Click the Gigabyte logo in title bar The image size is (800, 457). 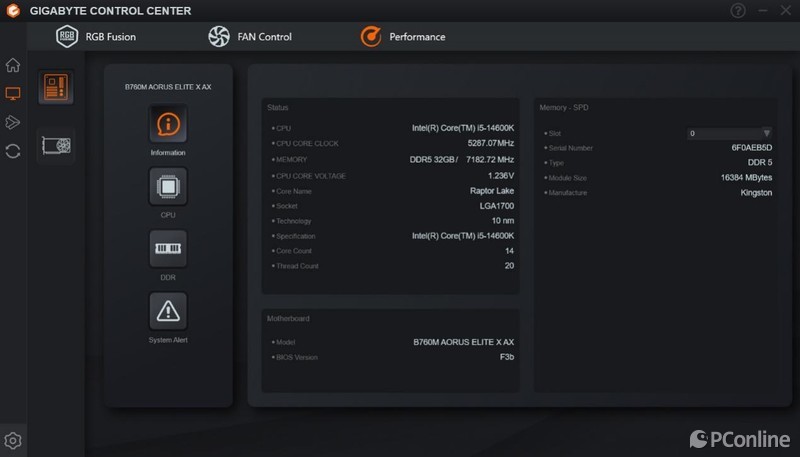13,11
